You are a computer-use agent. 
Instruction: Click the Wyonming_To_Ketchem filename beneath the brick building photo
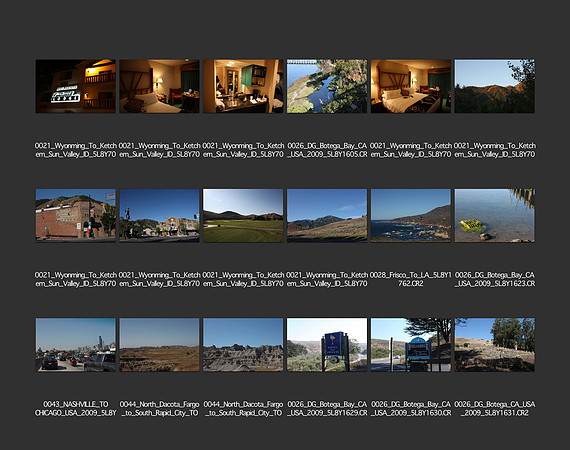tap(76, 279)
